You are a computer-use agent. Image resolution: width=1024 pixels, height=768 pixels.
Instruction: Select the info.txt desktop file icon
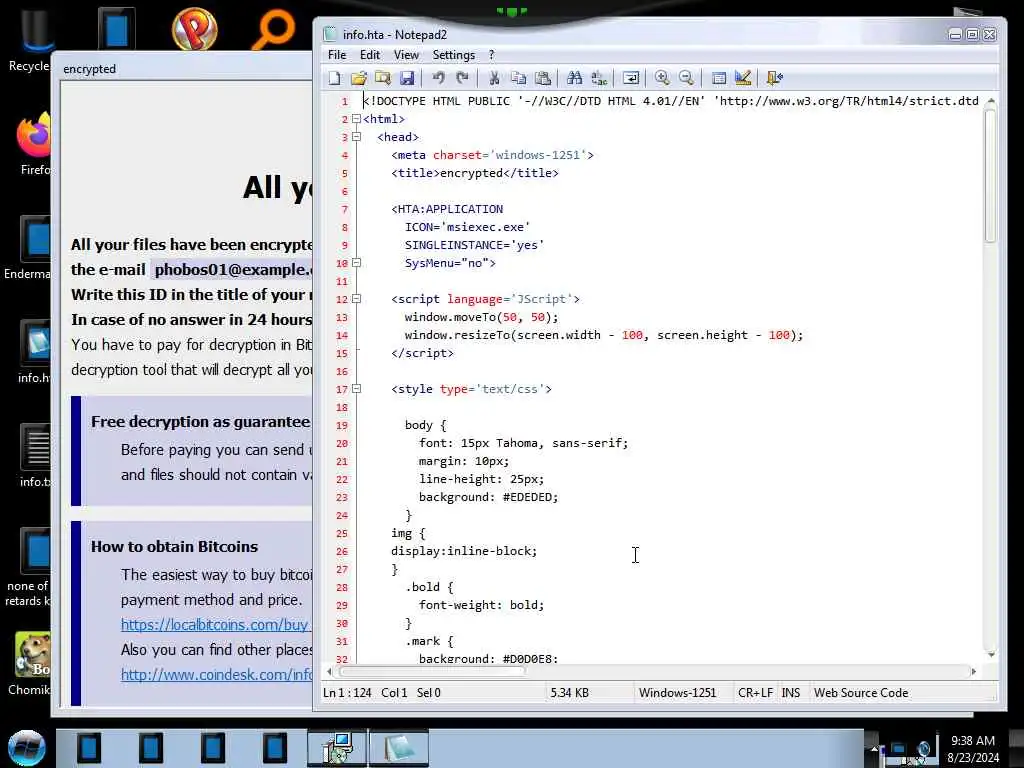pos(35,455)
